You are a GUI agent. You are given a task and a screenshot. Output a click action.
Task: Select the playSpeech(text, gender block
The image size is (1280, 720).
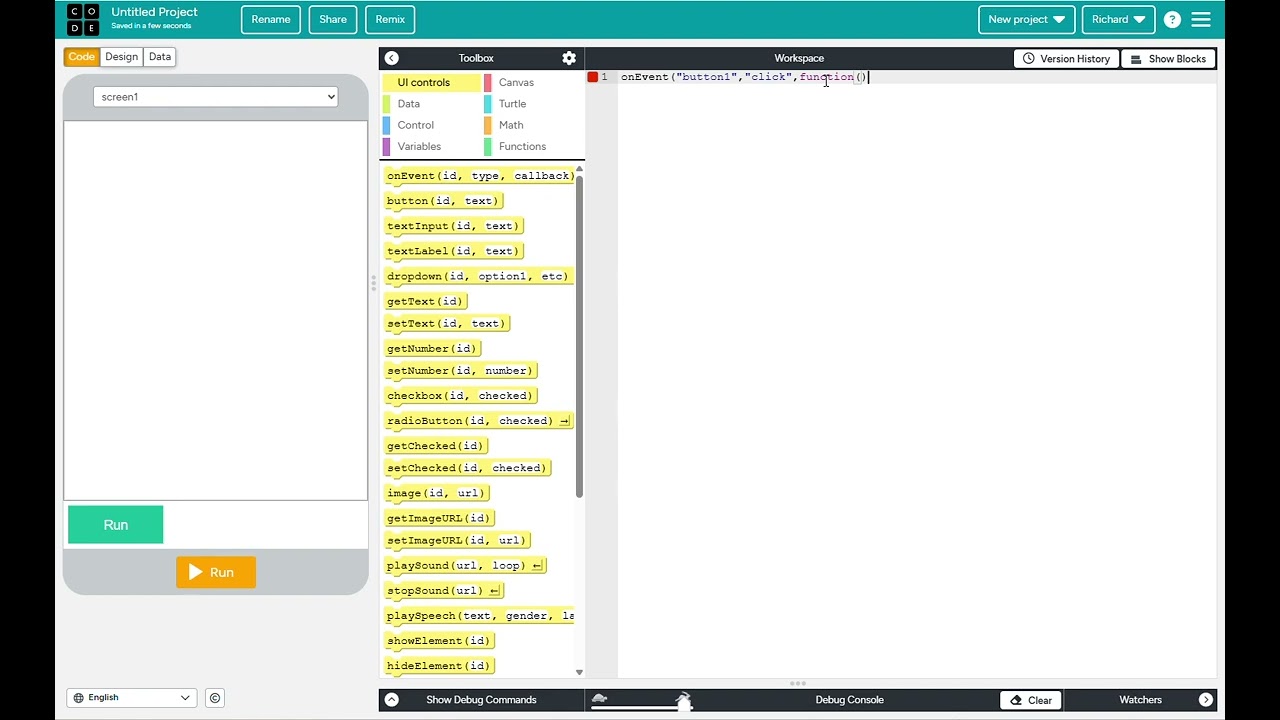click(x=480, y=616)
